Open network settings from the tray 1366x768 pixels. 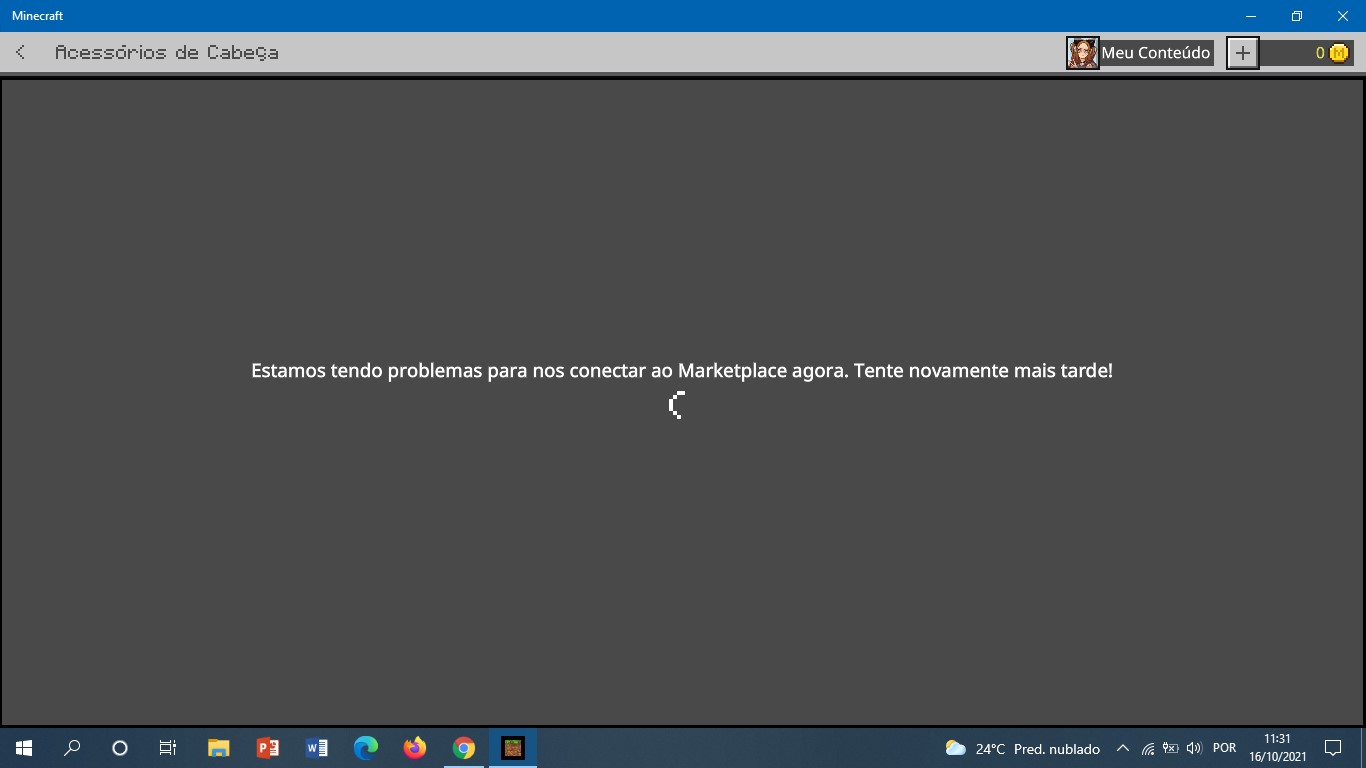[1148, 748]
